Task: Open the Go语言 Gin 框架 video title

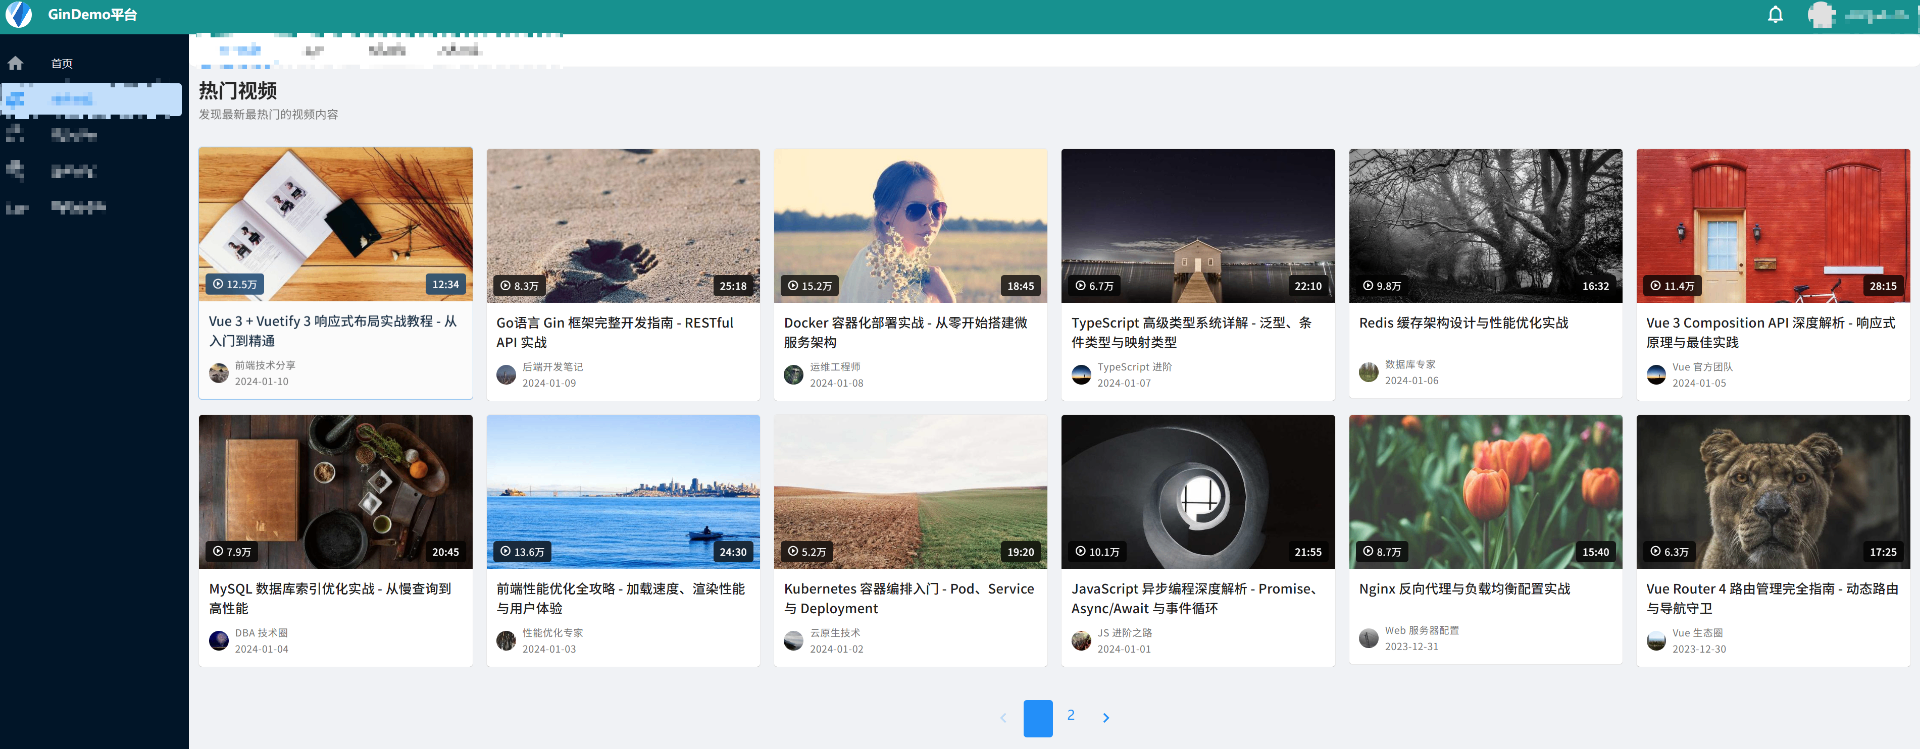Action: 614,332
